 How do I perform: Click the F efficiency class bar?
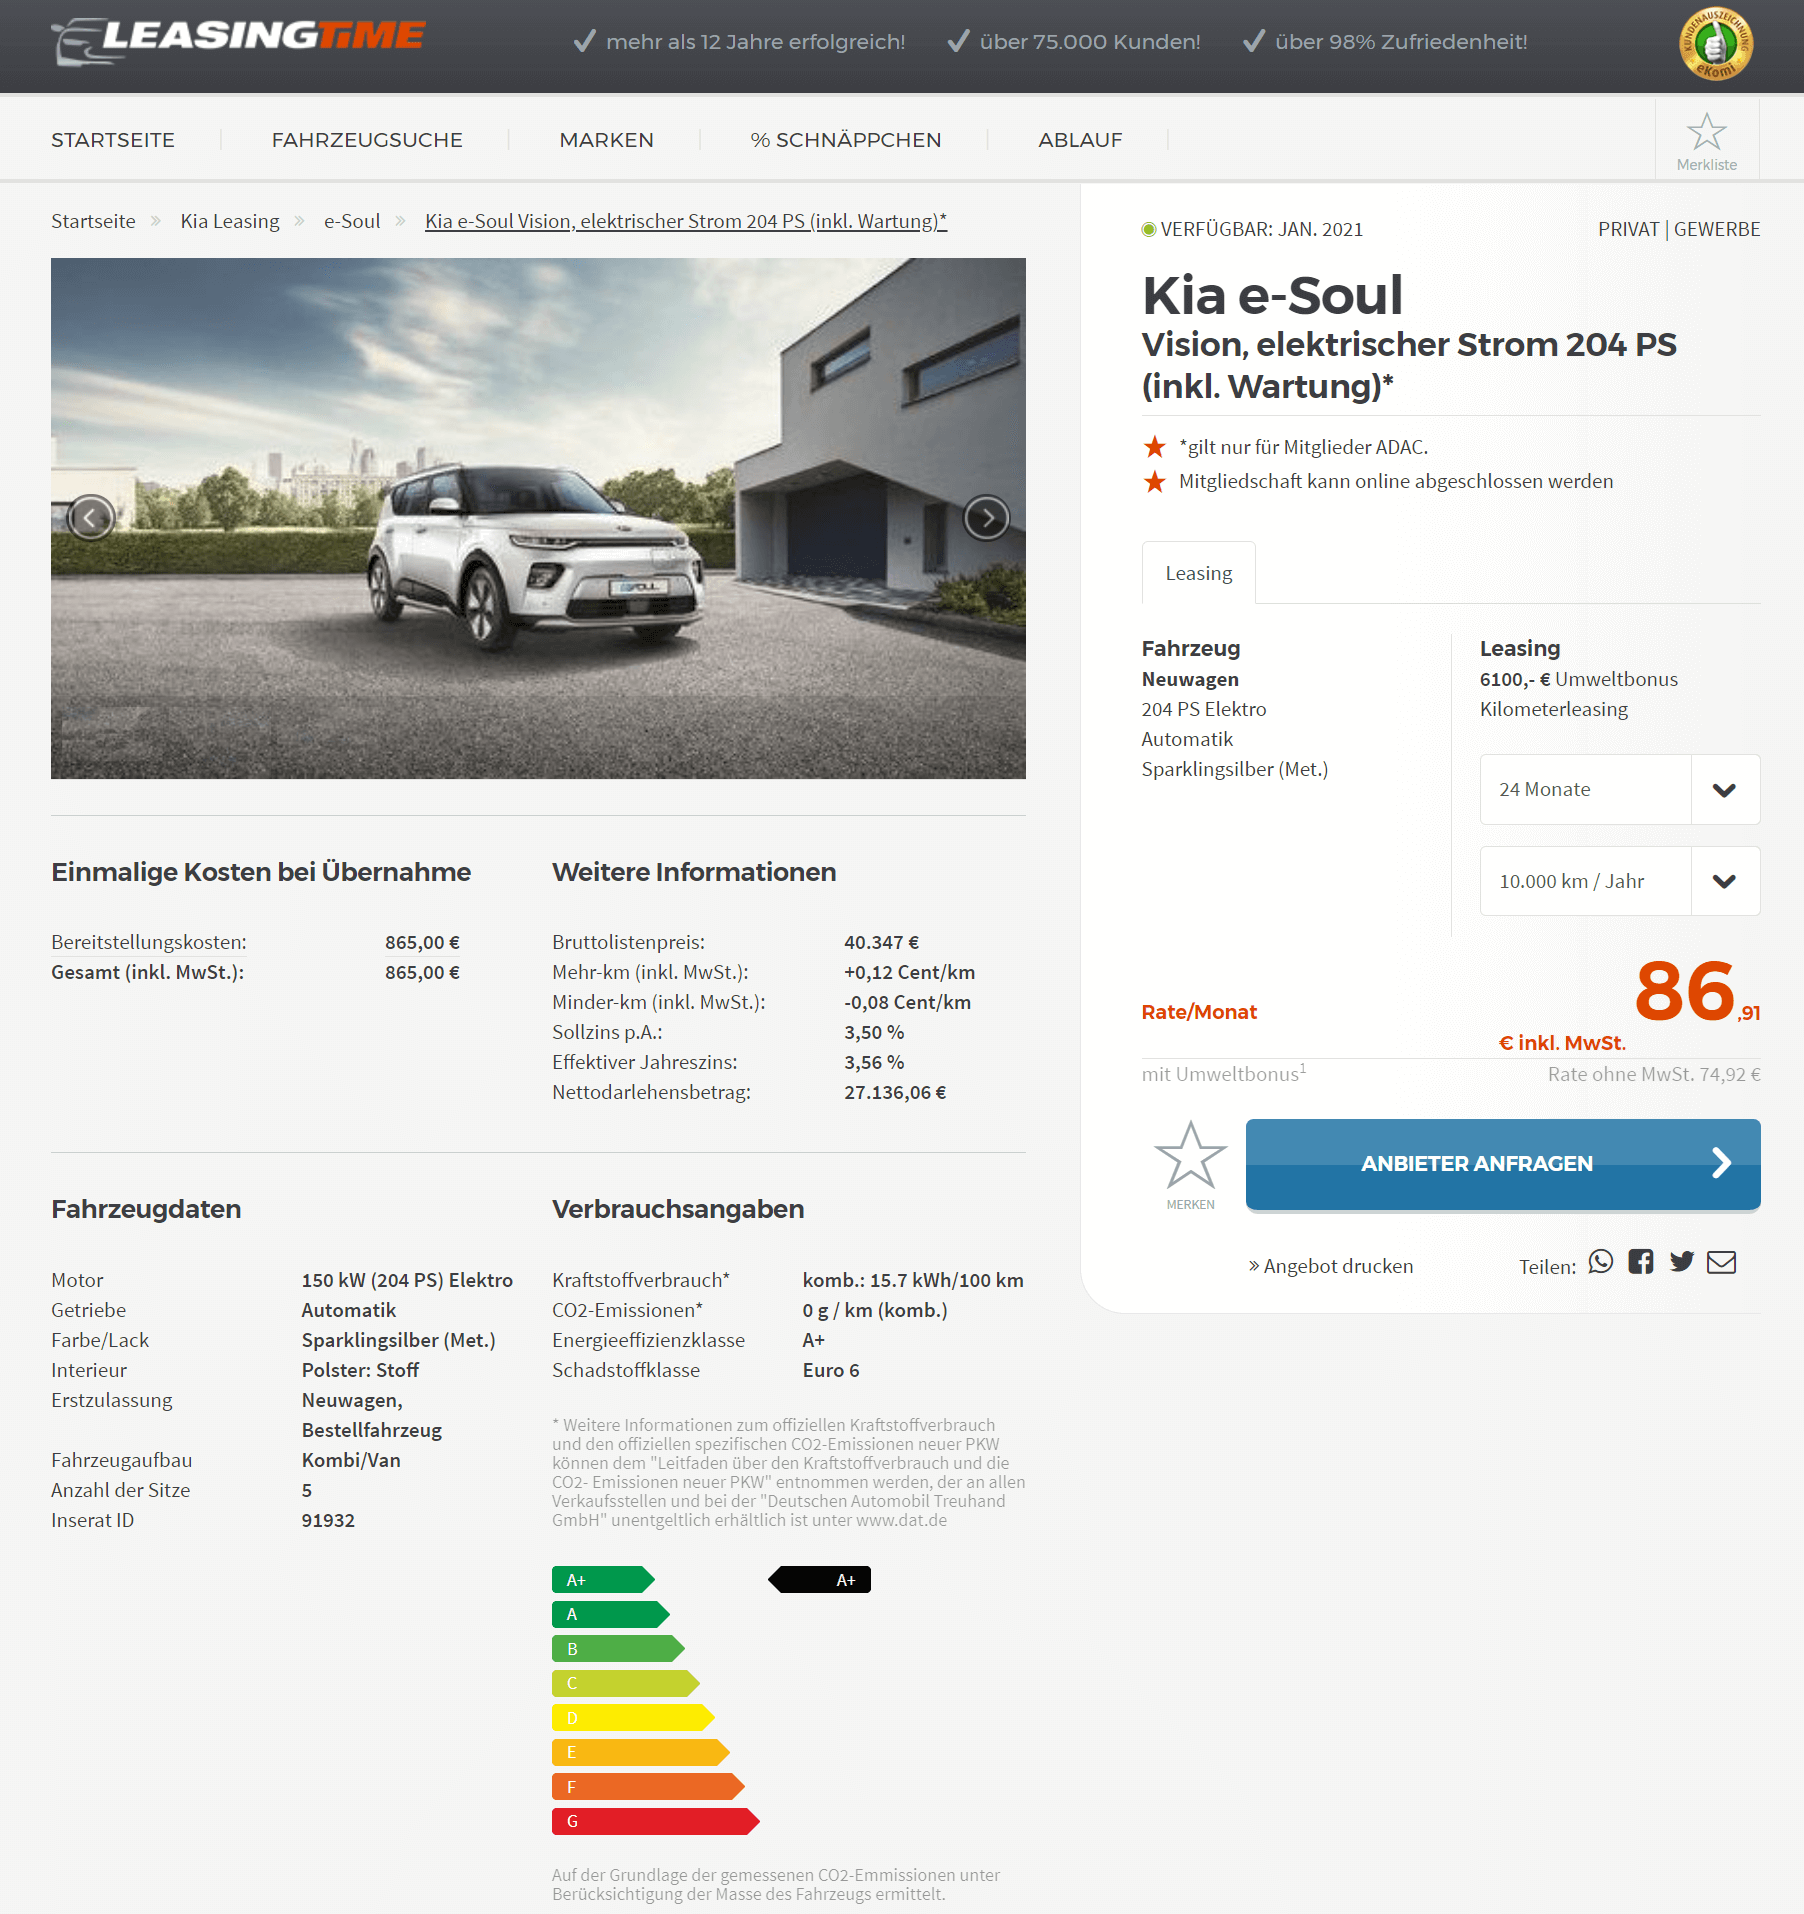pyautogui.click(x=648, y=1787)
